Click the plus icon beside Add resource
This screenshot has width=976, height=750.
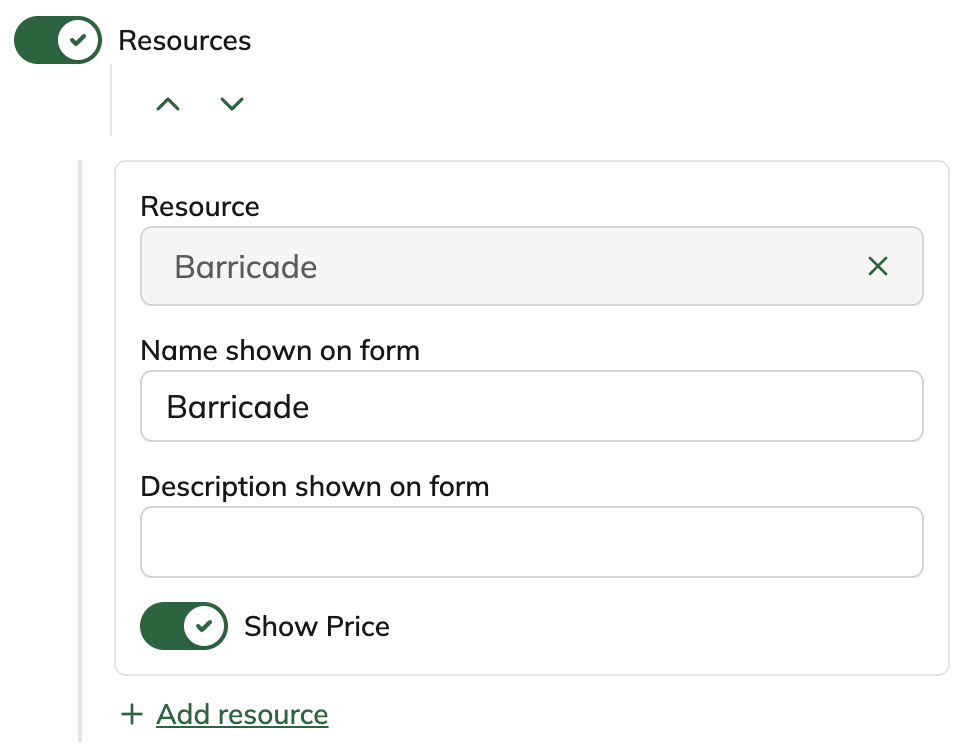(131, 714)
